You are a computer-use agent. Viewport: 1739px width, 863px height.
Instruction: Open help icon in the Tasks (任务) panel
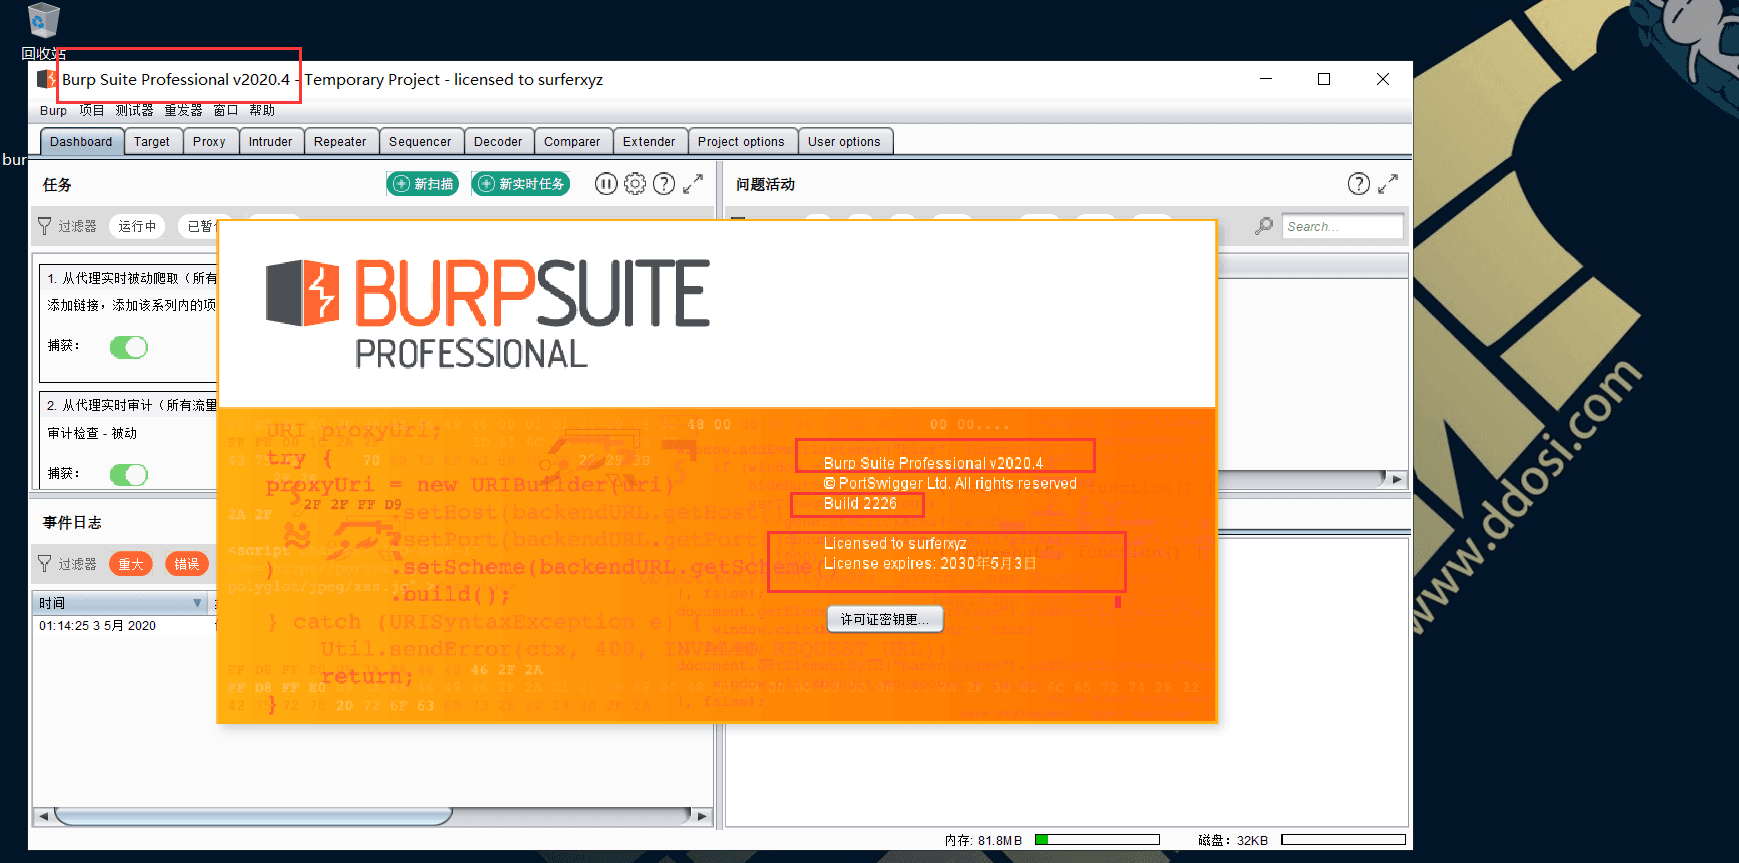664,184
